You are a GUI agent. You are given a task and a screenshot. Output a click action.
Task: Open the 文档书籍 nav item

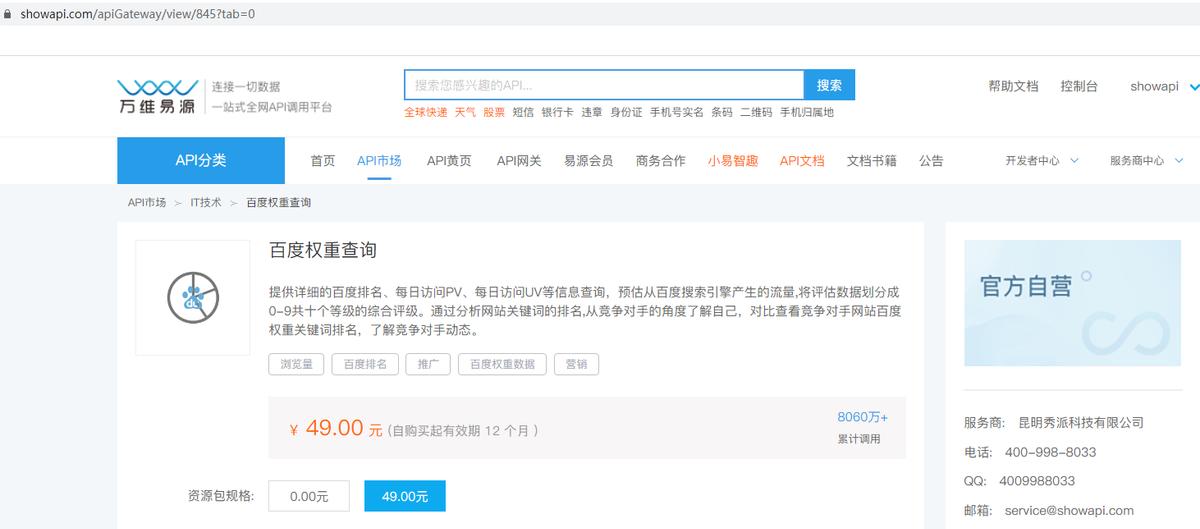pyautogui.click(x=872, y=161)
